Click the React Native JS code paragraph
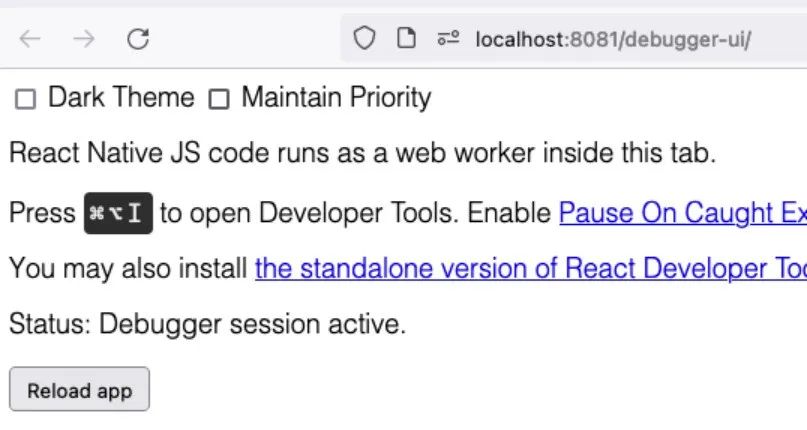Viewport: 807px width, 430px height. (363, 153)
